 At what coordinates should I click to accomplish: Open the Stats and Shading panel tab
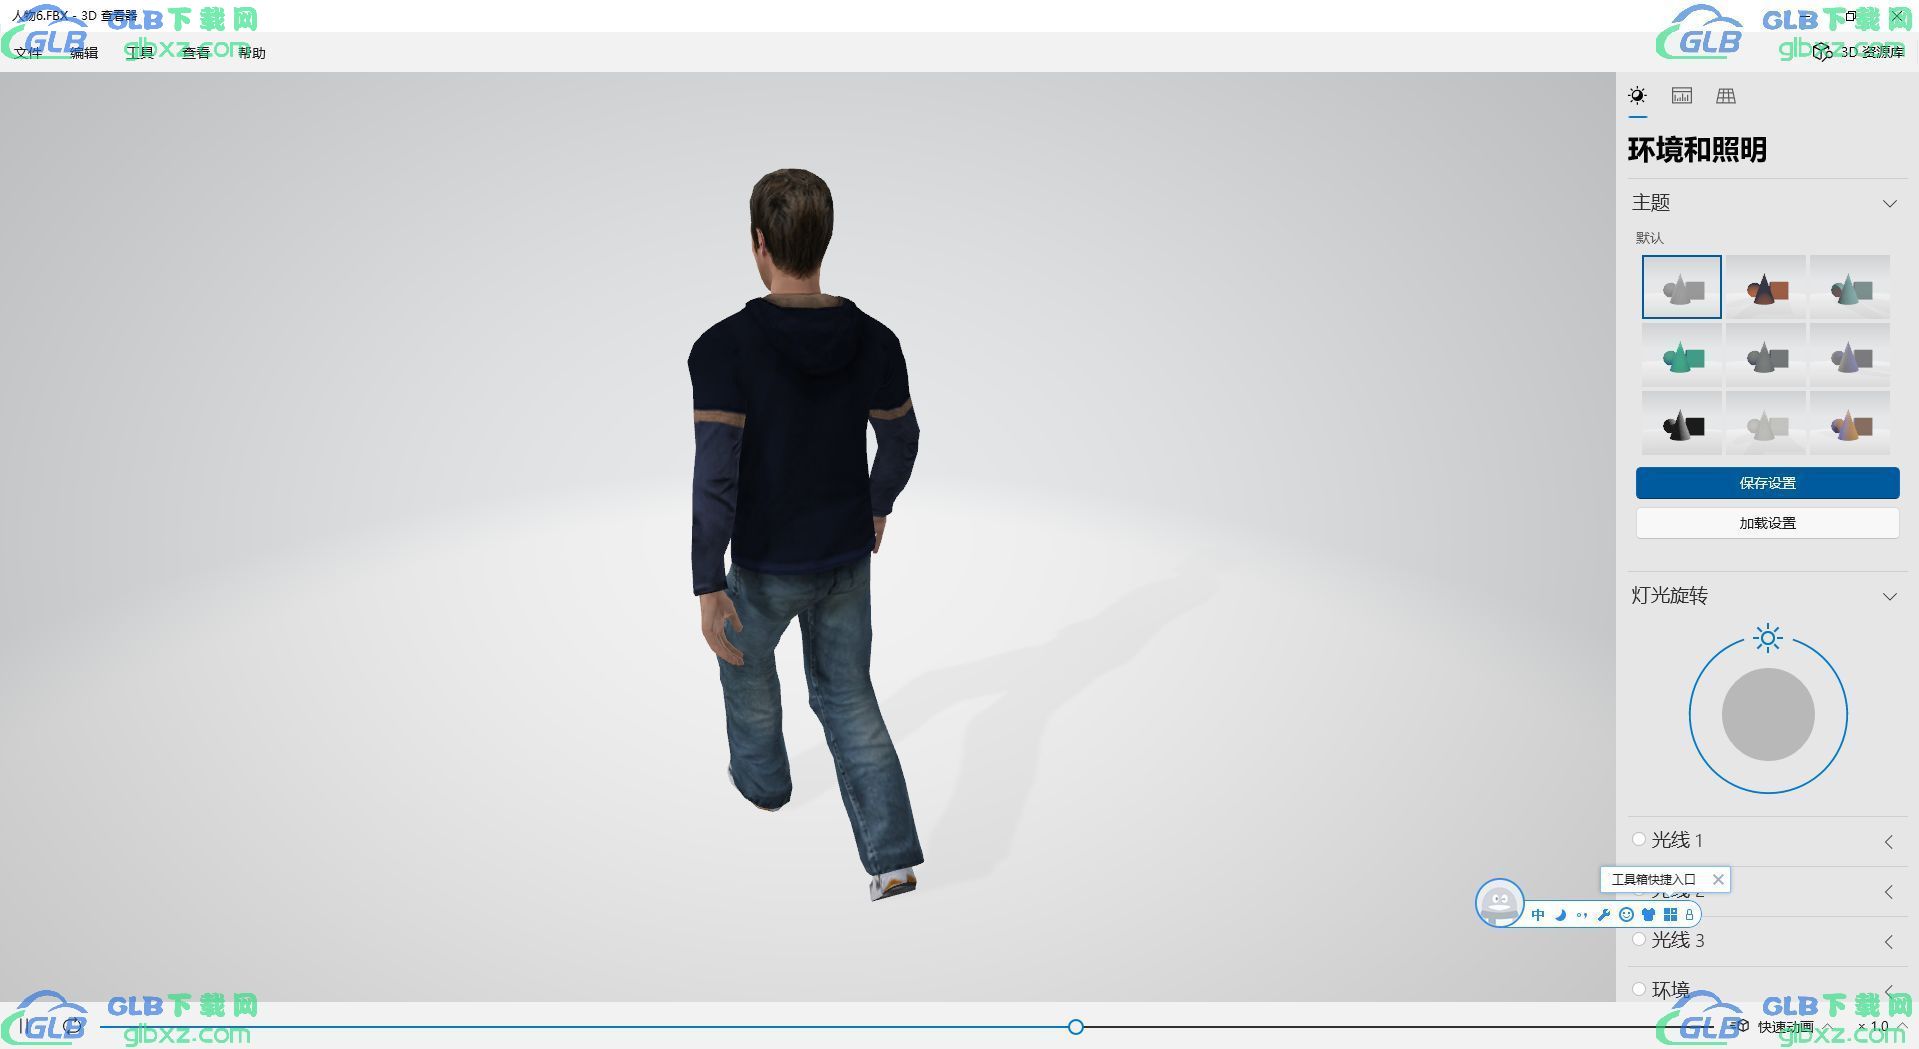[1682, 96]
